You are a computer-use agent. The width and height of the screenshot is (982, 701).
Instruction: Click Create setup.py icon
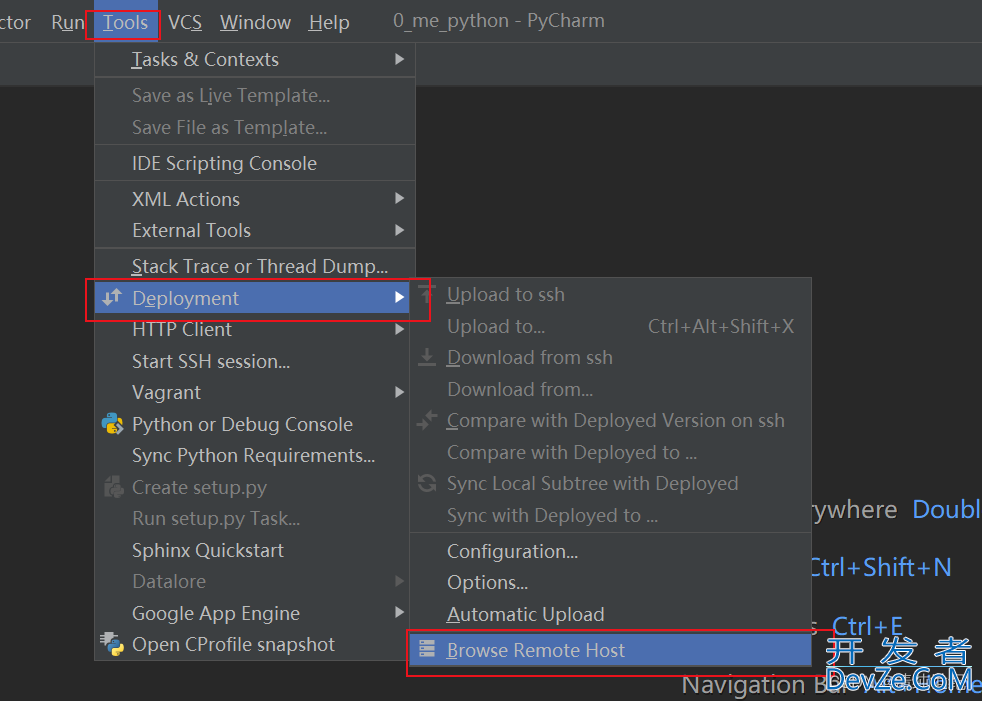click(113, 487)
